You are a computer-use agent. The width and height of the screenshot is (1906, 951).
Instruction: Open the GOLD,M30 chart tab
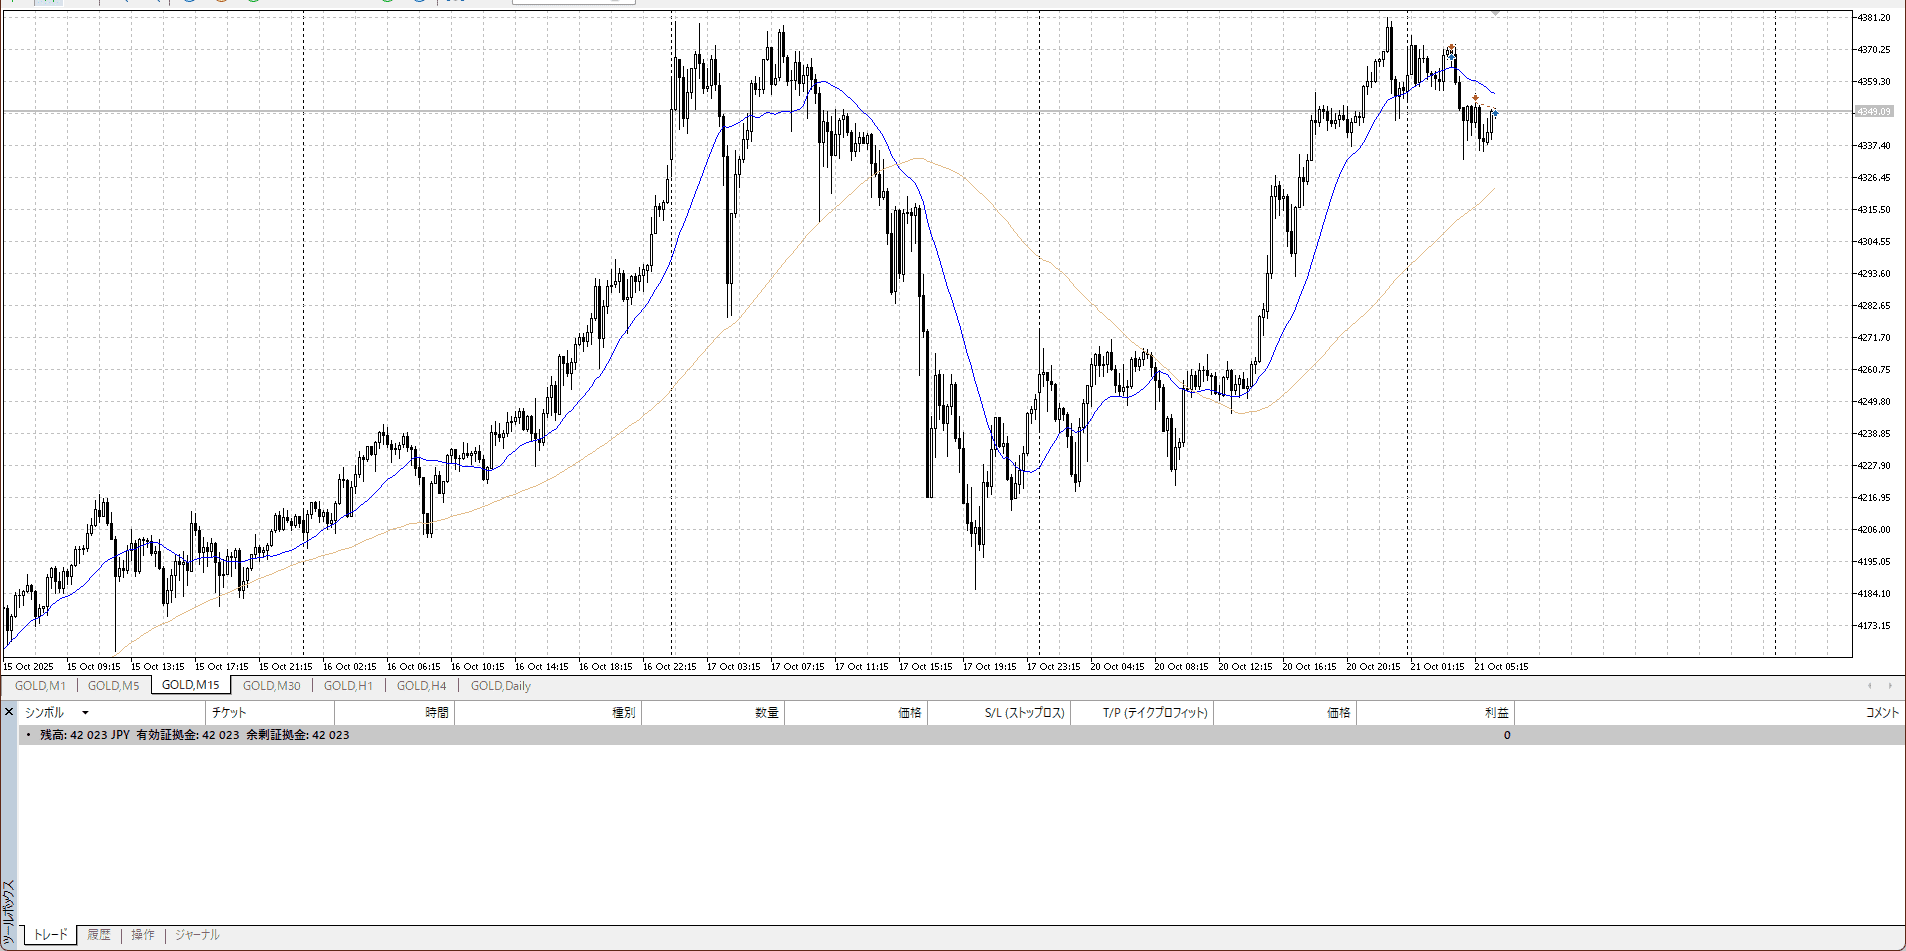(x=271, y=686)
